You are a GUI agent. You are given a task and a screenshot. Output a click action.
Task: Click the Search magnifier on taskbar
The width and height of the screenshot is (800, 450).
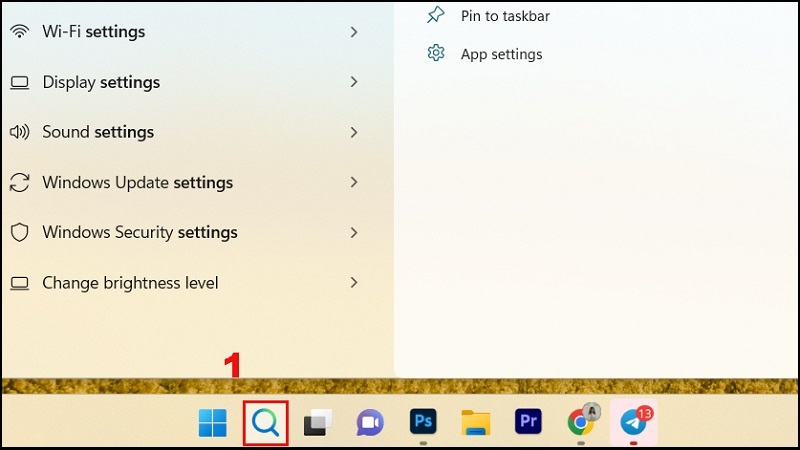click(266, 423)
